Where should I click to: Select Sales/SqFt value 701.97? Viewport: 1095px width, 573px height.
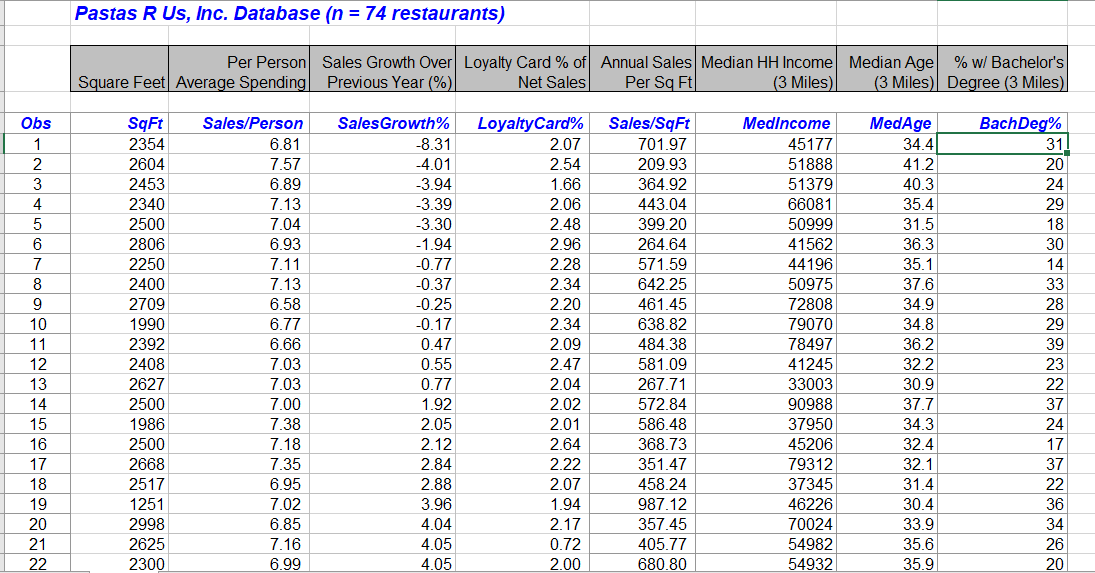coord(642,144)
